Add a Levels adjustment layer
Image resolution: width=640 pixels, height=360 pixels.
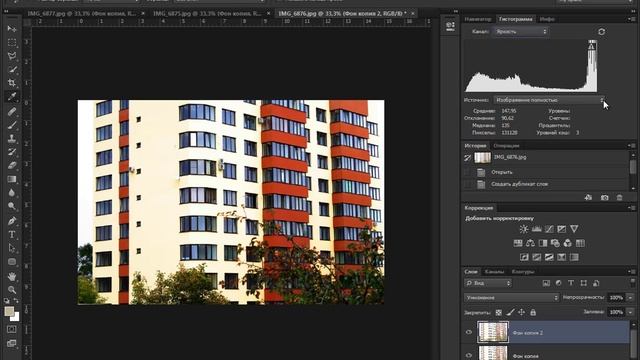click(x=537, y=229)
